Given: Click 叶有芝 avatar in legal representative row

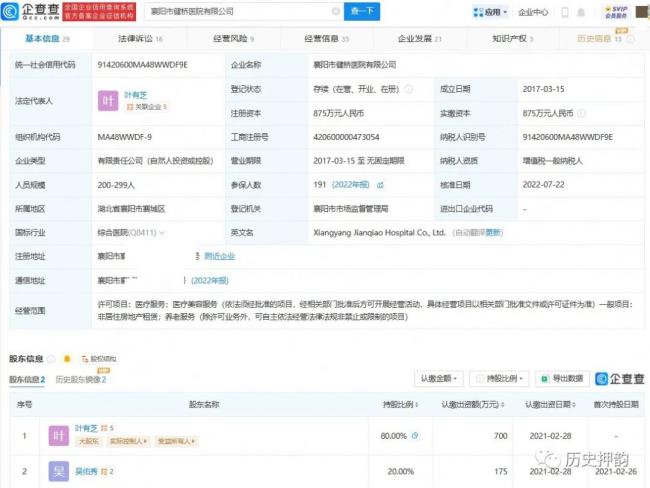Looking at the screenshot, I should click(x=110, y=101).
